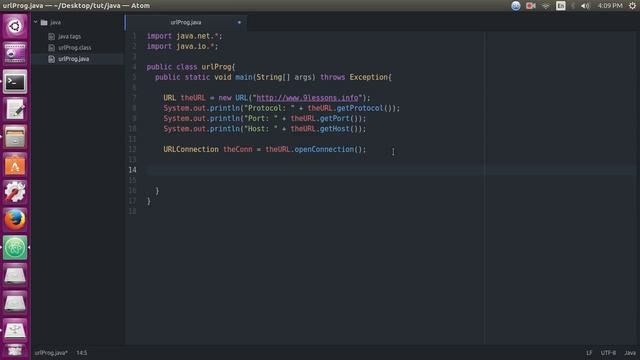Image resolution: width=640 pixels, height=360 pixels.
Task: Change the UTF-8 encoding selector
Action: coord(608,353)
